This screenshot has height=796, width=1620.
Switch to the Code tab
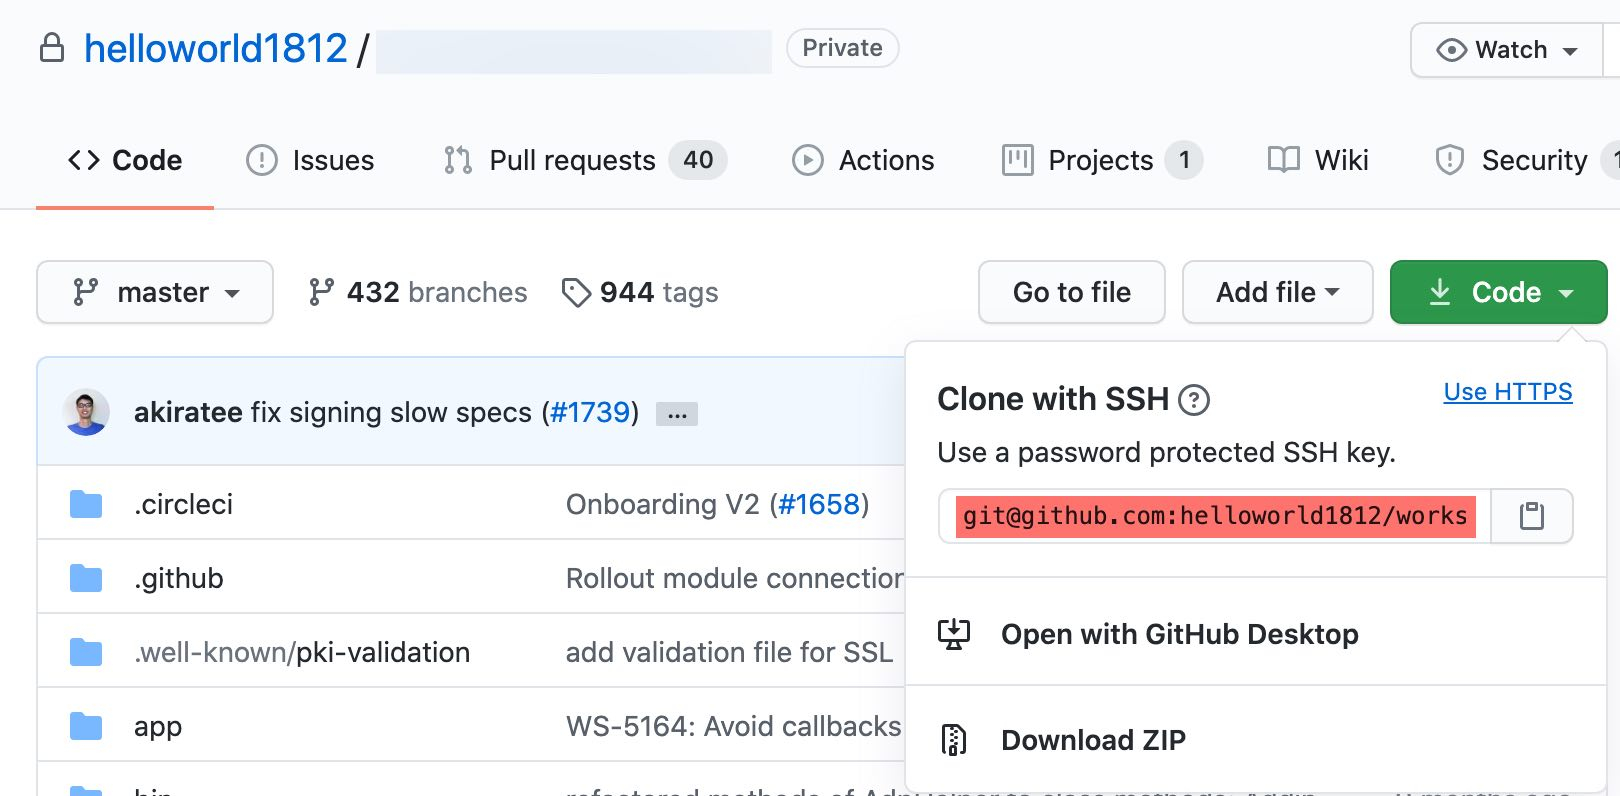point(125,160)
